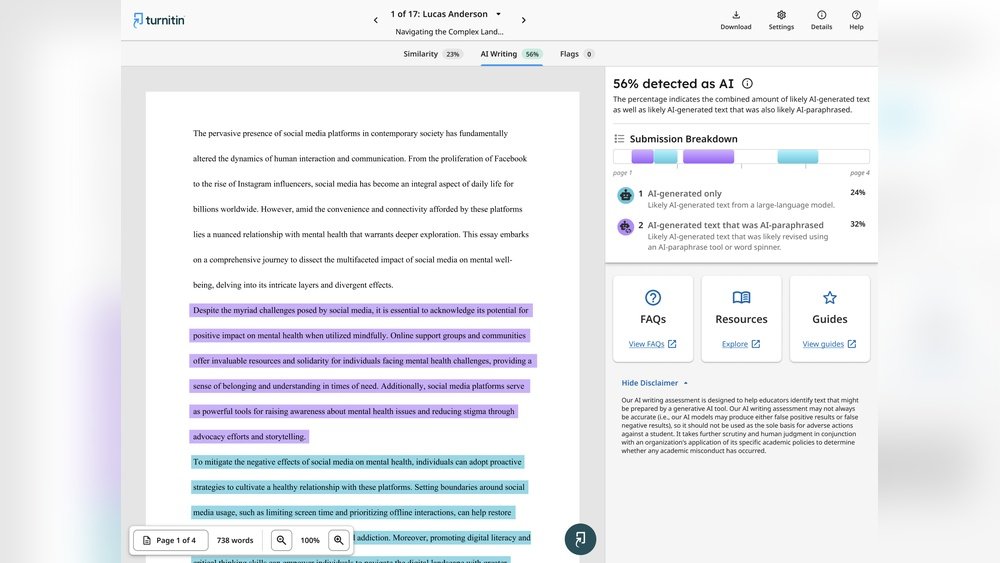Click the Submission Breakdown list icon
This screenshot has height=563, width=1000.
tap(619, 138)
